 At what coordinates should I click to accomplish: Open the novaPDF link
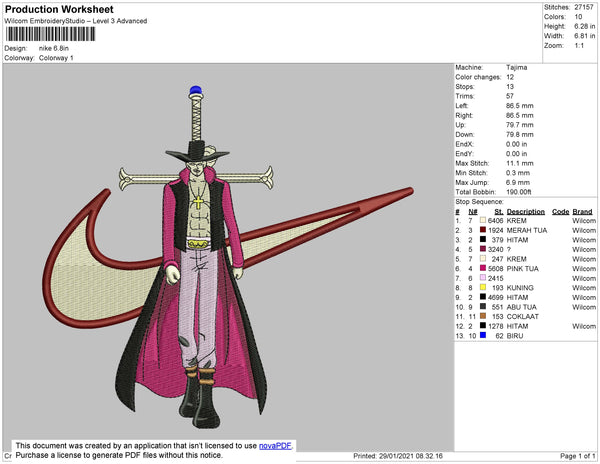pos(275,446)
